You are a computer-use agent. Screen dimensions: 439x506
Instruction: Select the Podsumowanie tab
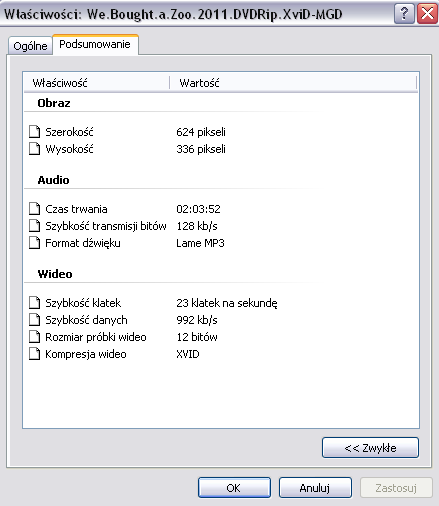[95, 44]
